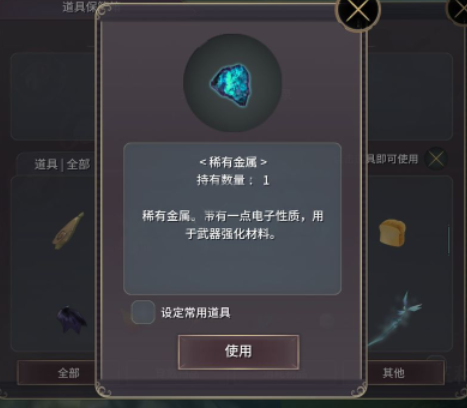Screen dimensions: 467x408
Task: Select the golden feather item in inventory
Action: [69, 230]
